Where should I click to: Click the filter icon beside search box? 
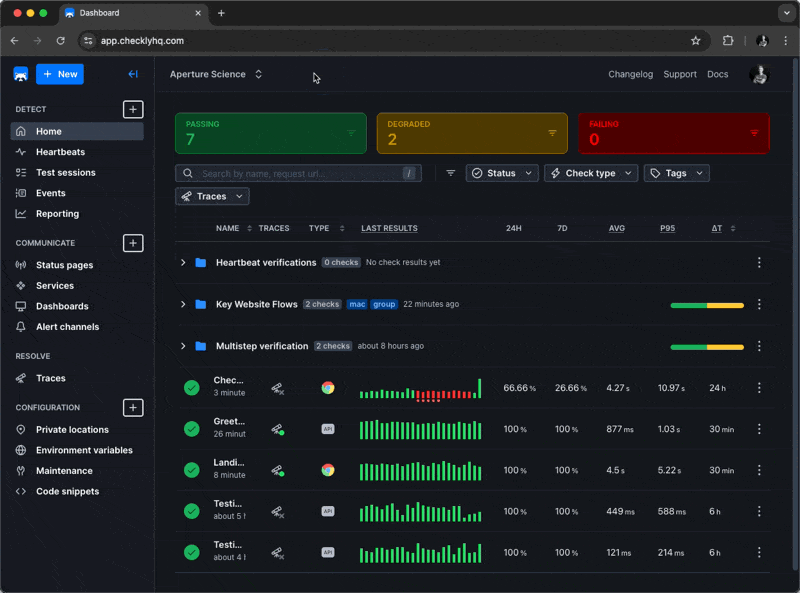pyautogui.click(x=451, y=174)
